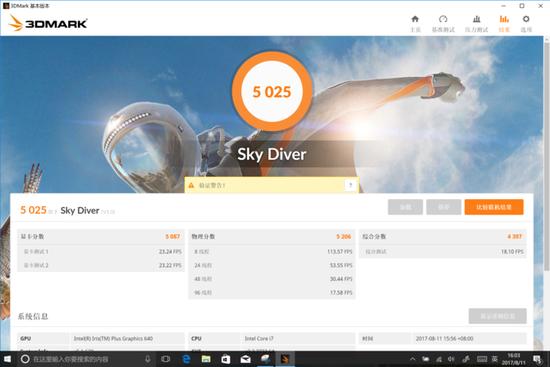Image resolution: width=550 pixels, height=367 pixels.
Task: Show hidden system tray icons
Action: (412, 359)
